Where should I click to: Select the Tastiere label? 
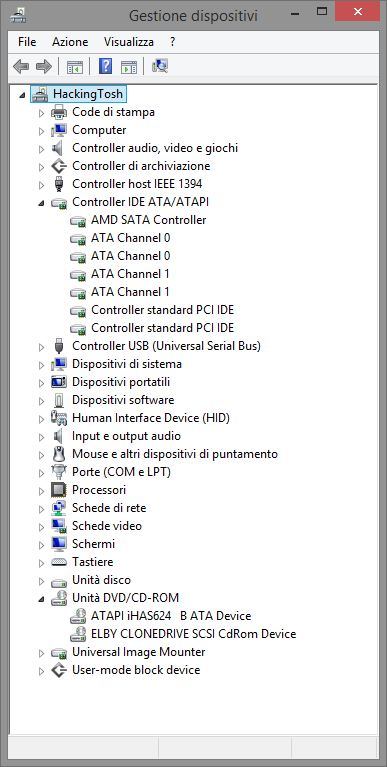click(92, 562)
